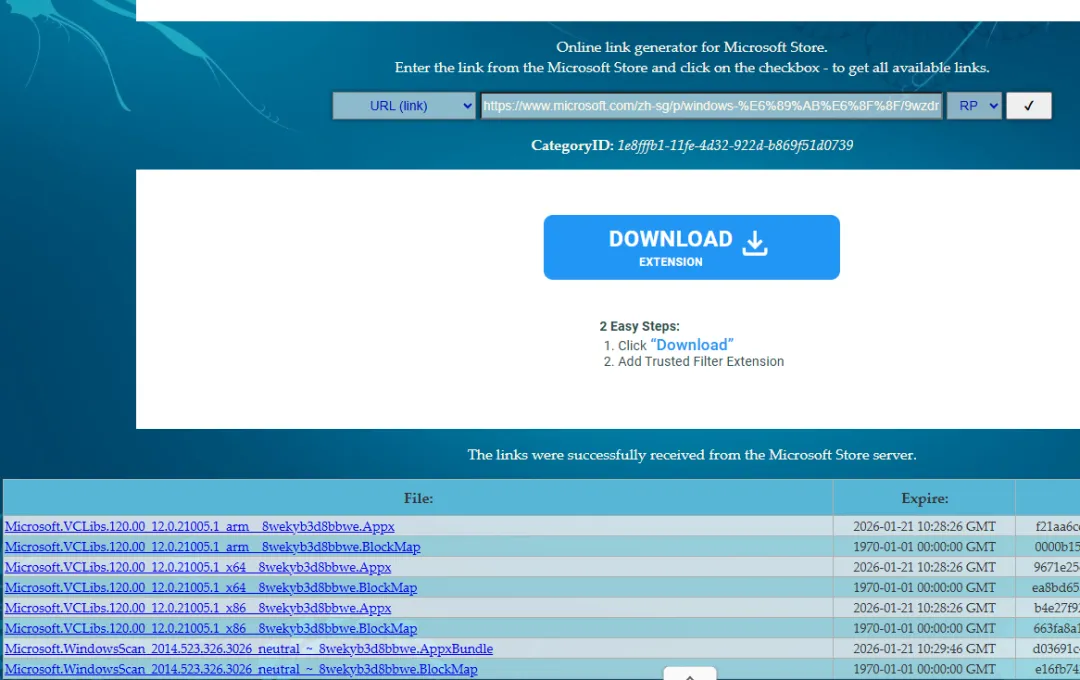1080x680 pixels.
Task: Open Microsoft.WindowsScan AppxBundle file link
Action: click(249, 649)
